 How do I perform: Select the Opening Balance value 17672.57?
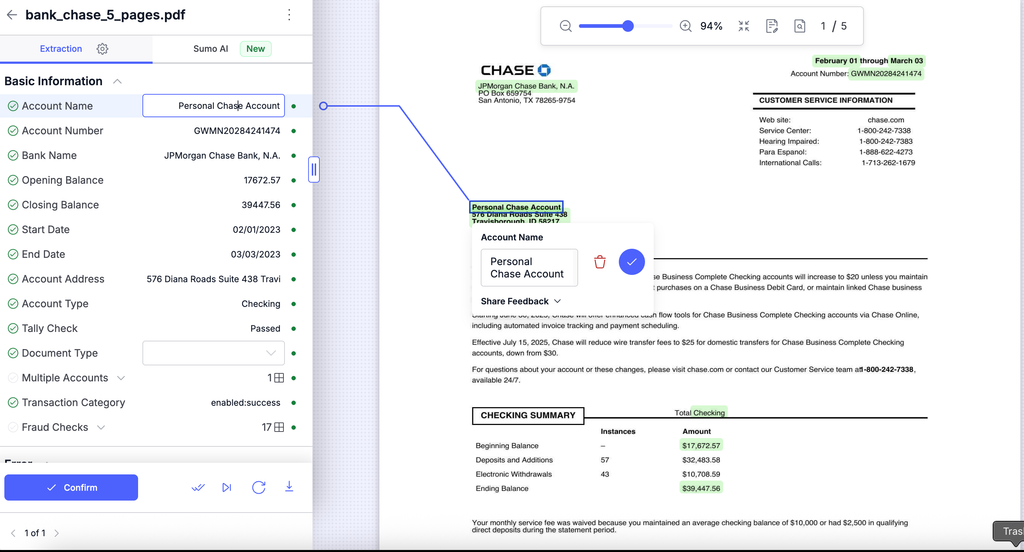click(x=262, y=180)
